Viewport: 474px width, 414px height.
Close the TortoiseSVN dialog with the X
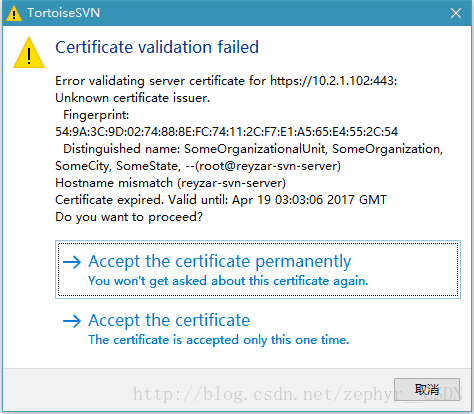click(x=456, y=13)
